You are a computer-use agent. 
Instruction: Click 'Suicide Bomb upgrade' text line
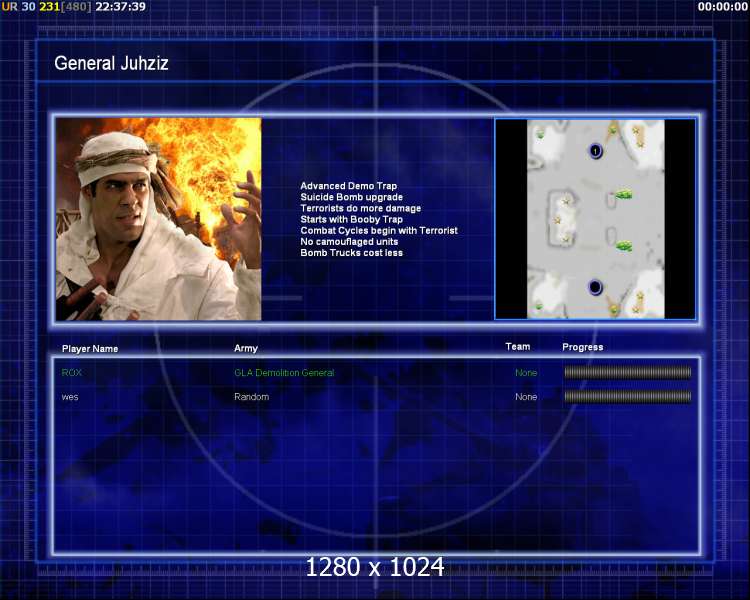[352, 197]
